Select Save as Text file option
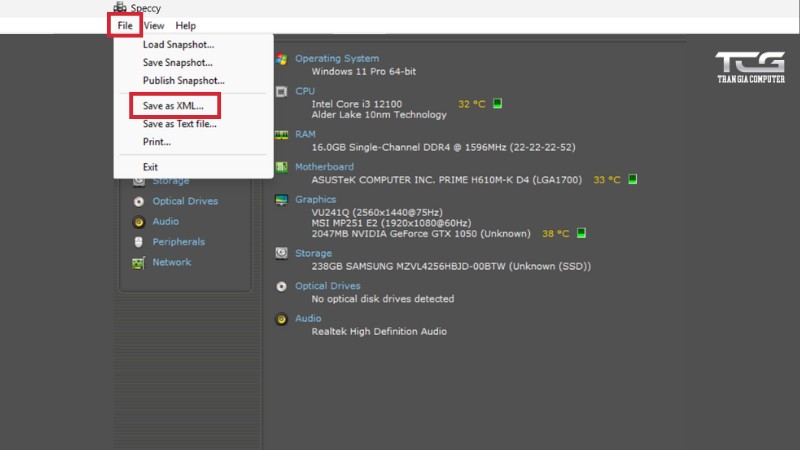Image resolution: width=800 pixels, height=450 pixels. point(179,124)
